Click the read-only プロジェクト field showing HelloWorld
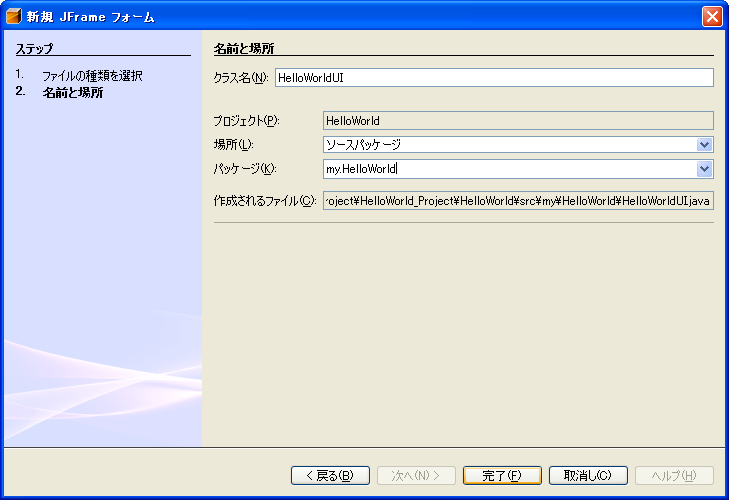Screen dimensions: 729x500 (517, 121)
